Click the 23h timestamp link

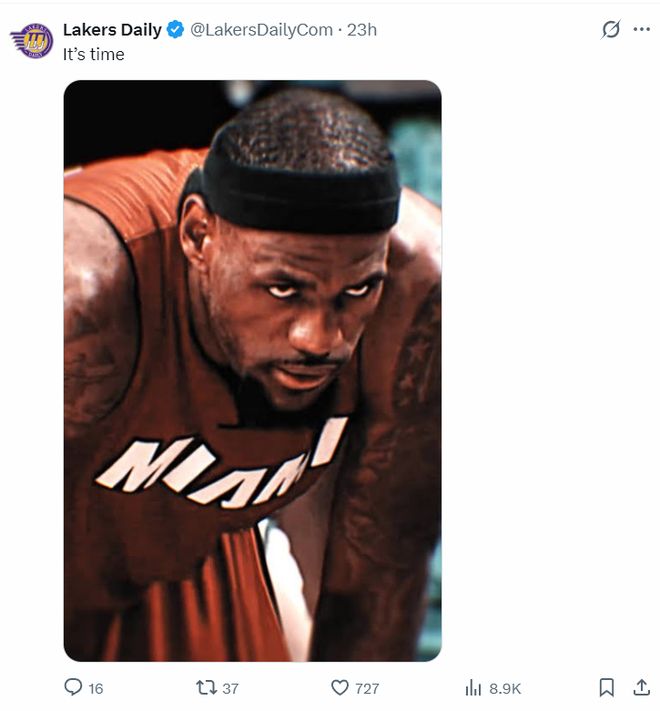tap(362, 30)
